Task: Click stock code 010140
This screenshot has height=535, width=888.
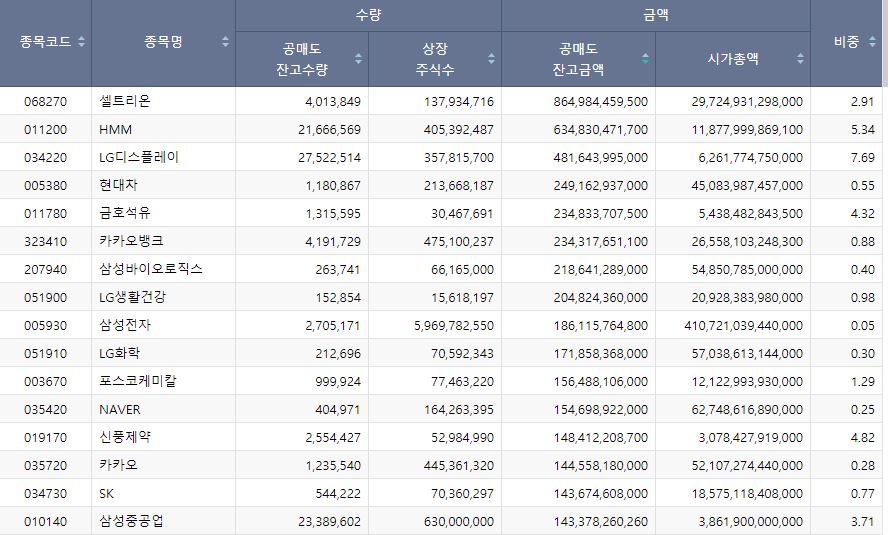Action: tap(45, 521)
